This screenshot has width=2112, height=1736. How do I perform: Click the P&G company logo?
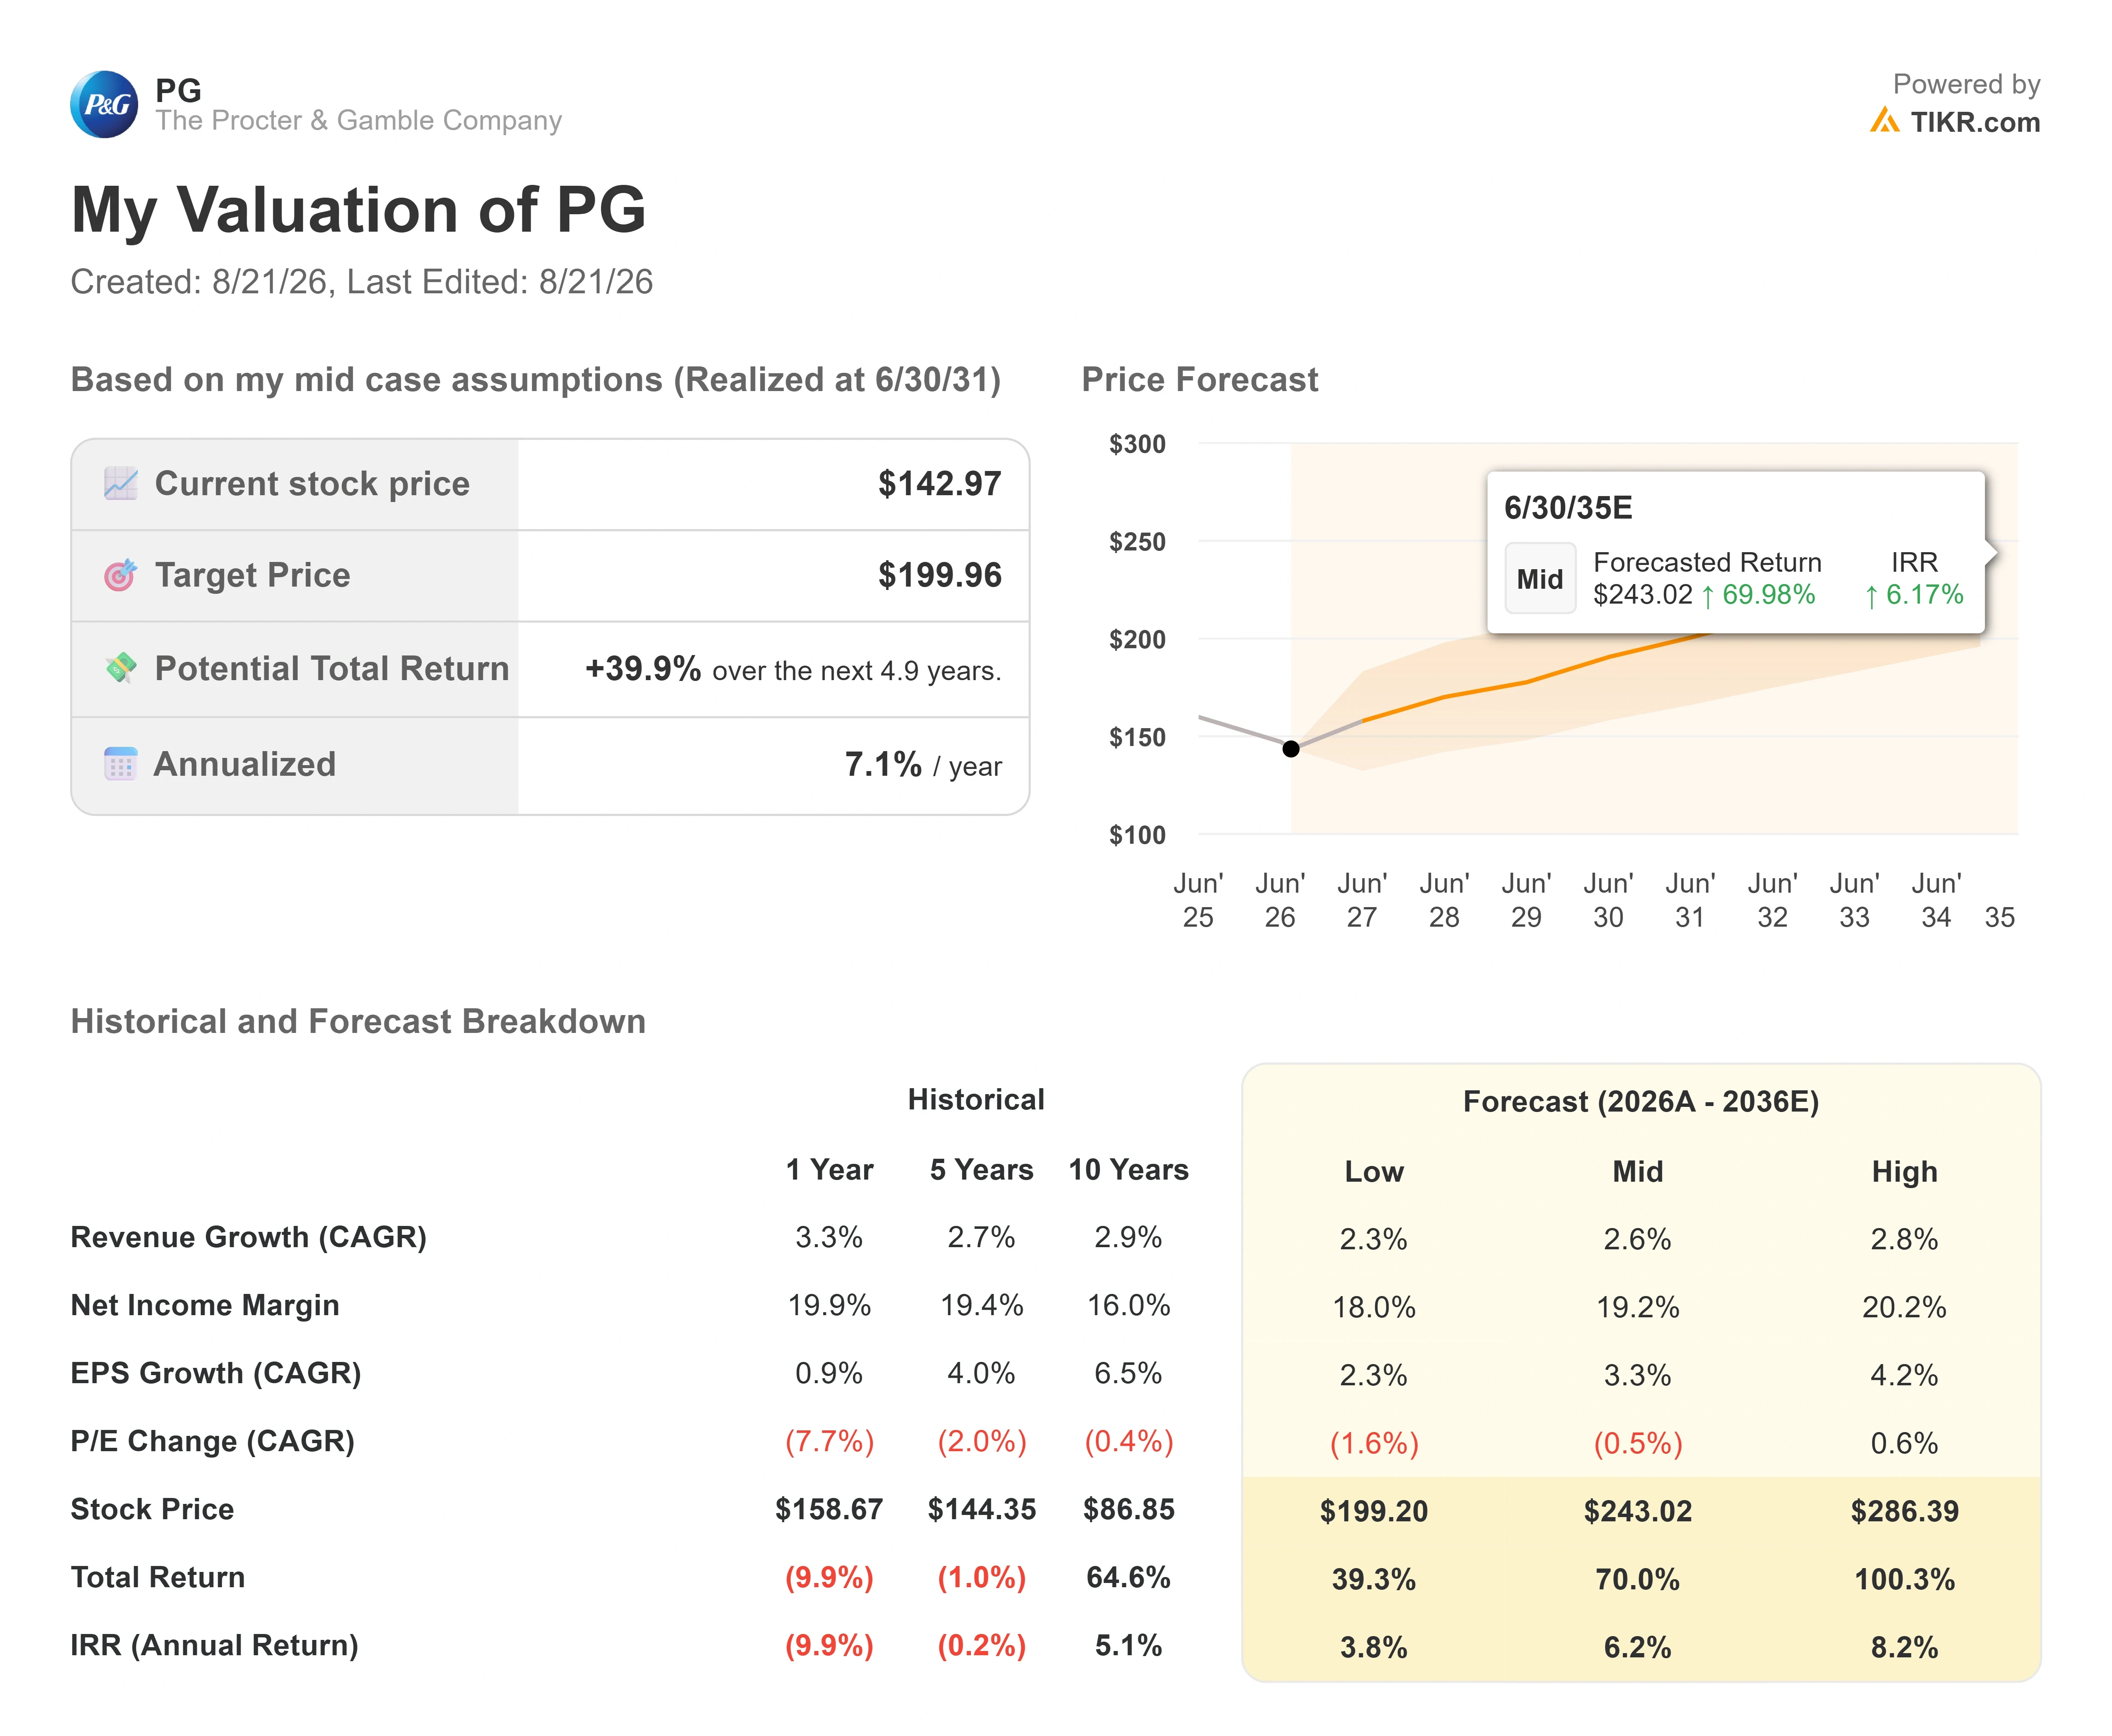click(104, 104)
